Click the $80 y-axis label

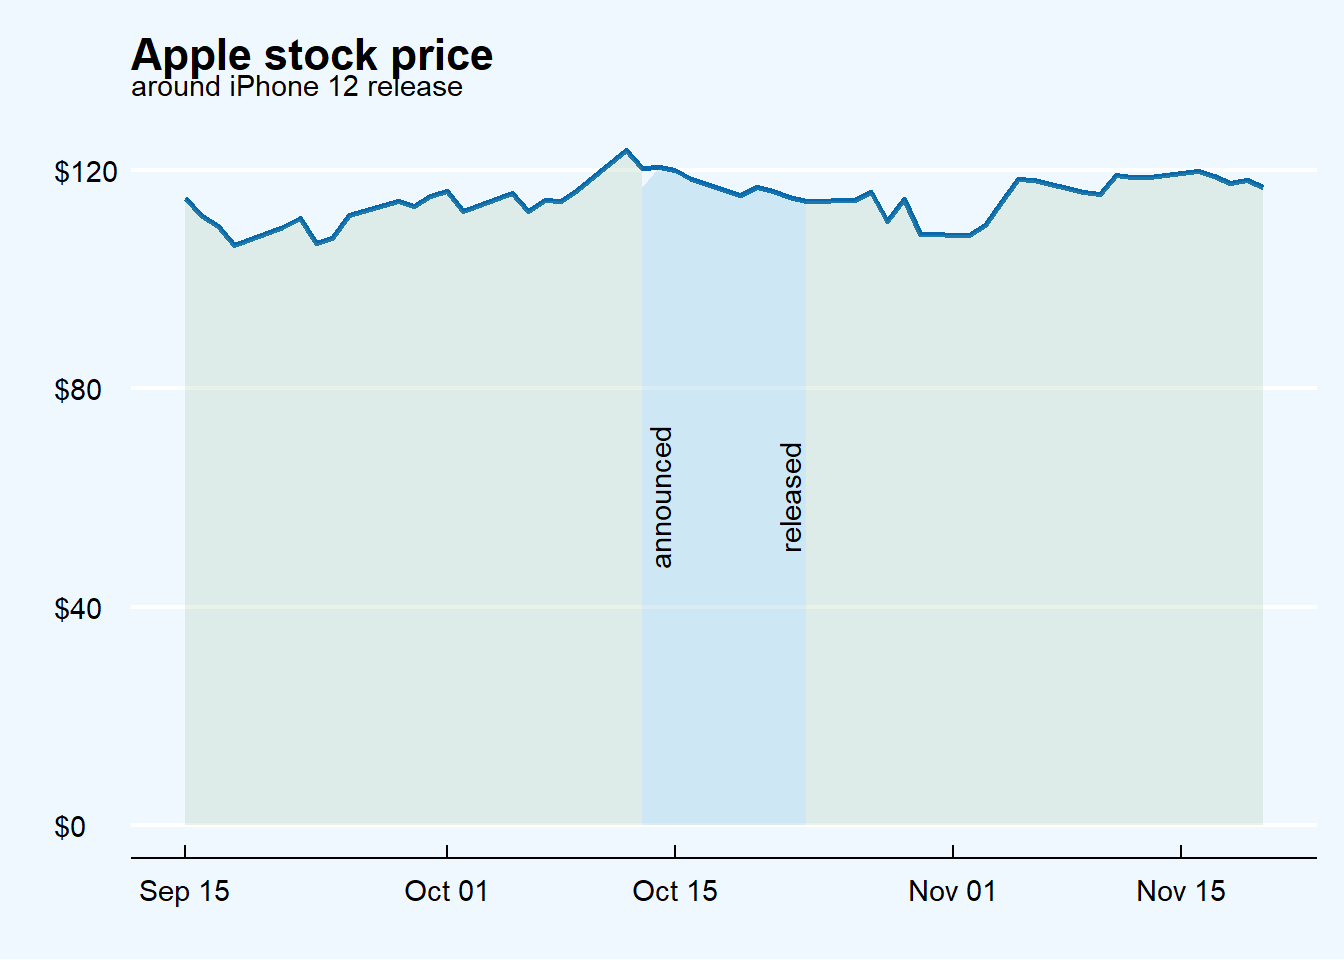click(x=78, y=390)
